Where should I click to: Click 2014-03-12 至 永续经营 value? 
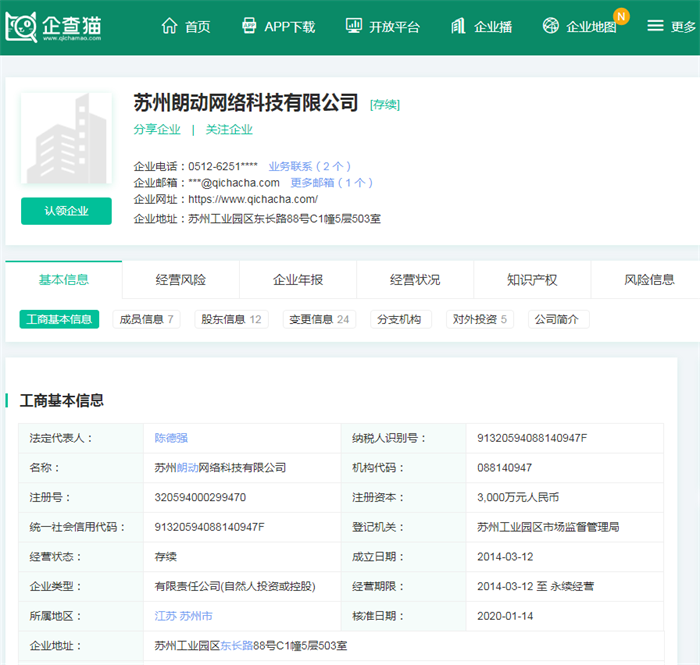point(535,586)
